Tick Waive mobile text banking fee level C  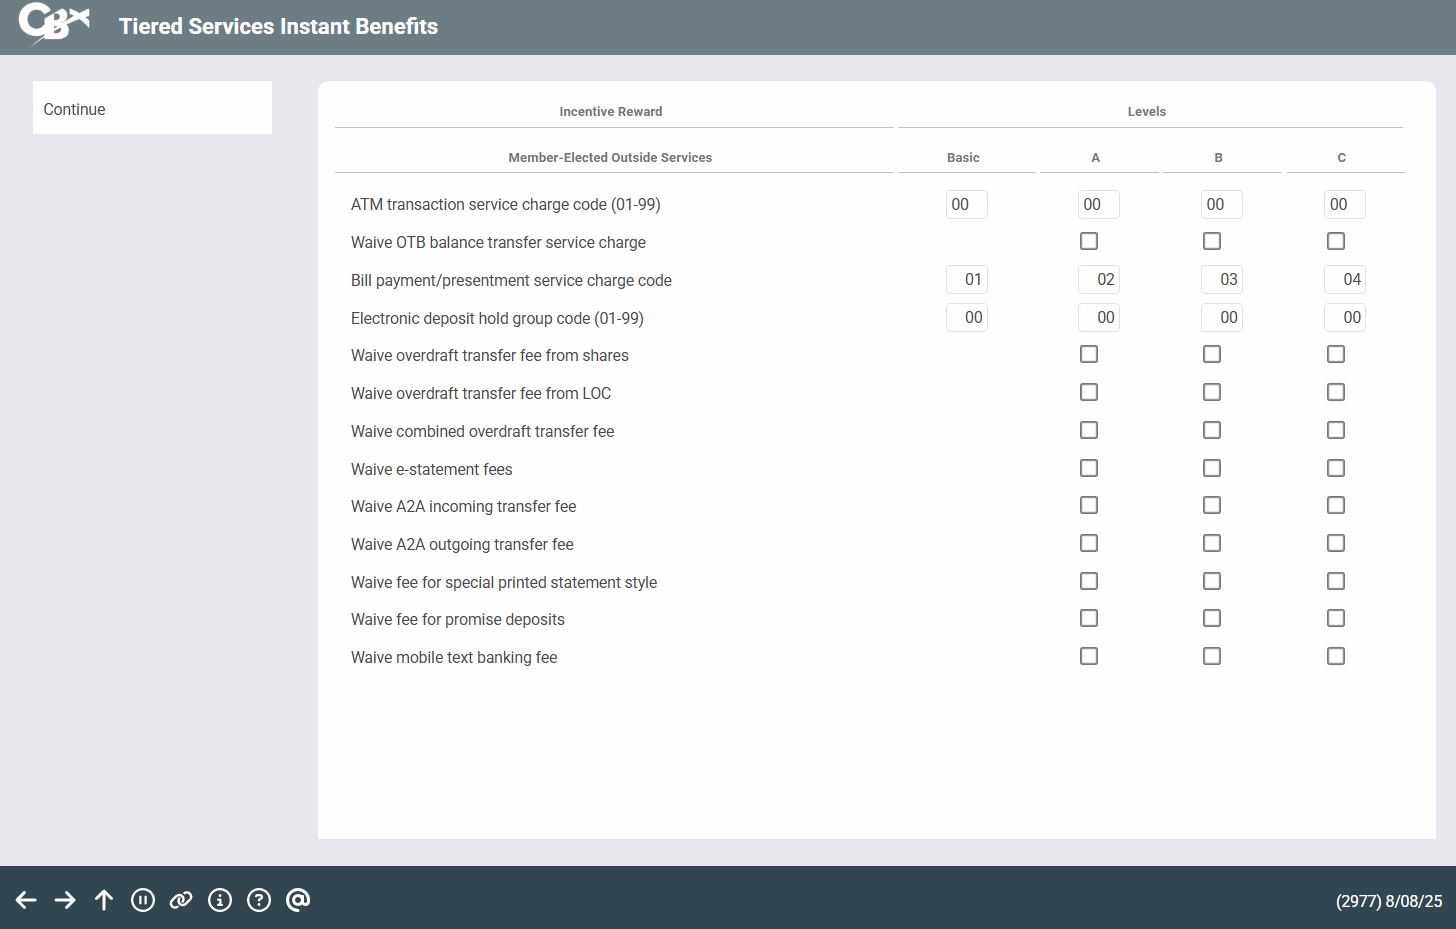click(1336, 656)
